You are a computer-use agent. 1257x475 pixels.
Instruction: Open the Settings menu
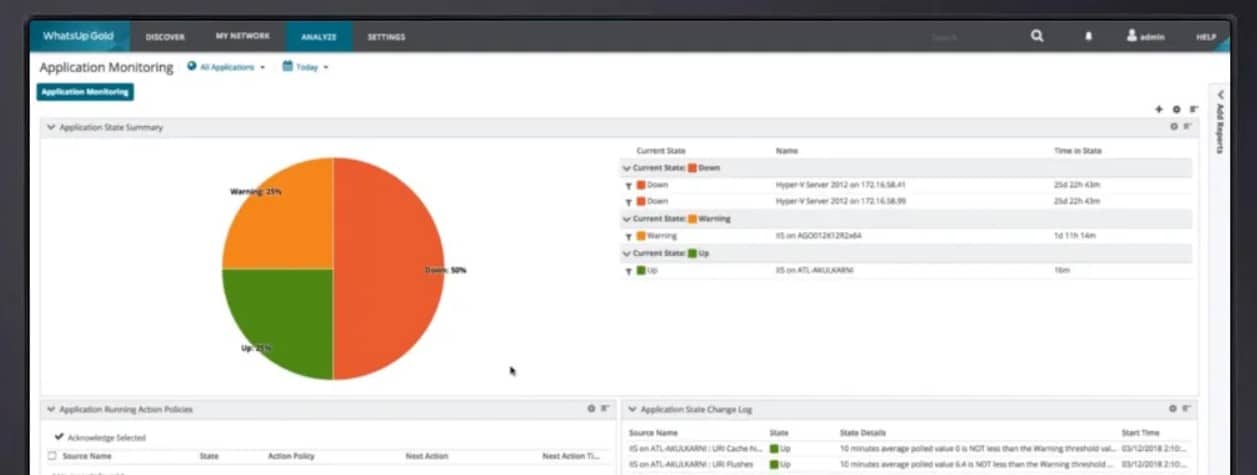386,37
